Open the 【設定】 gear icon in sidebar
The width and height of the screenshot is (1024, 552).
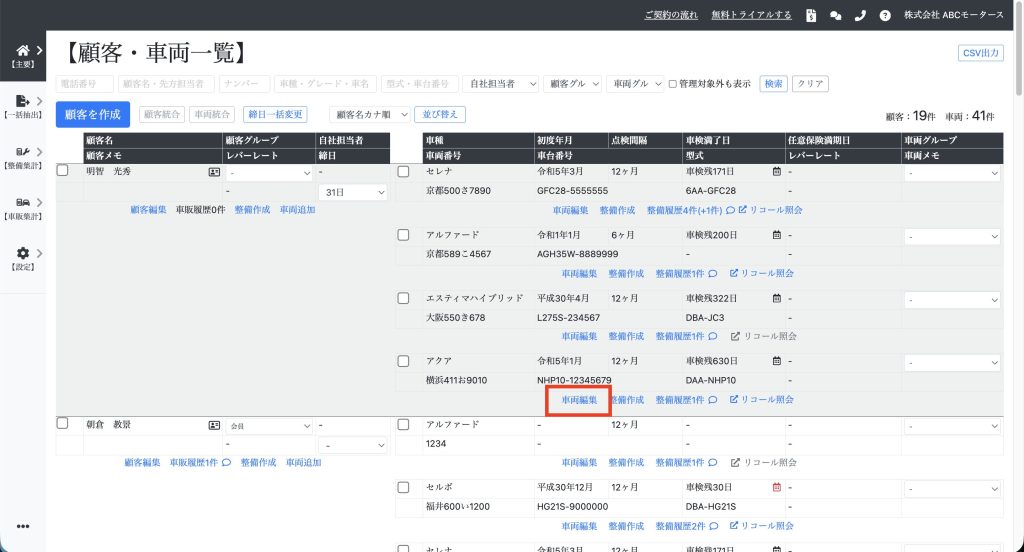[x=23, y=253]
